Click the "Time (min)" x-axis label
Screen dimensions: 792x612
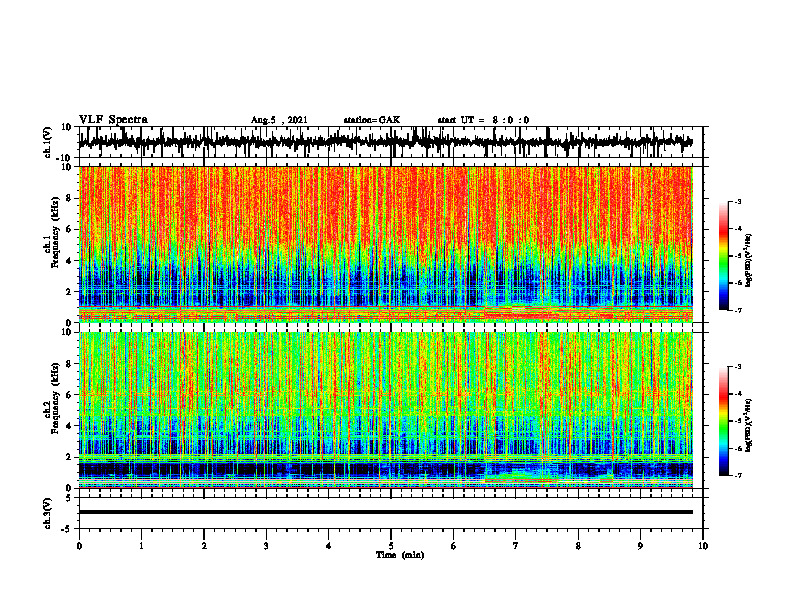(x=400, y=555)
